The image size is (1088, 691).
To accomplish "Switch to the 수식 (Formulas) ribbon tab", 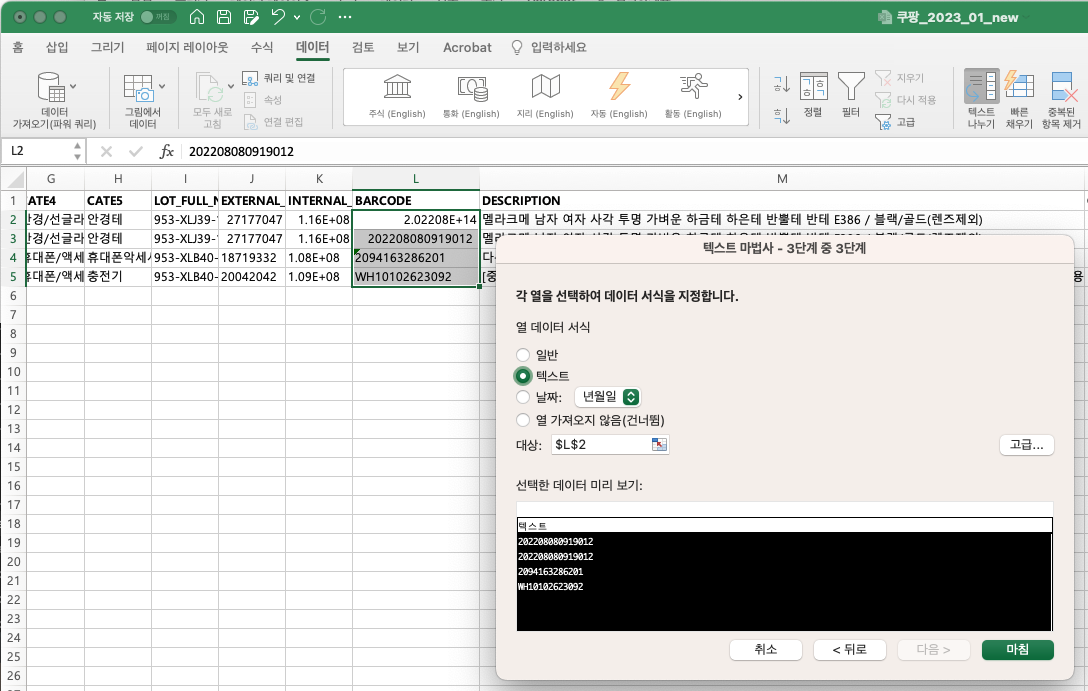I will click(262, 47).
